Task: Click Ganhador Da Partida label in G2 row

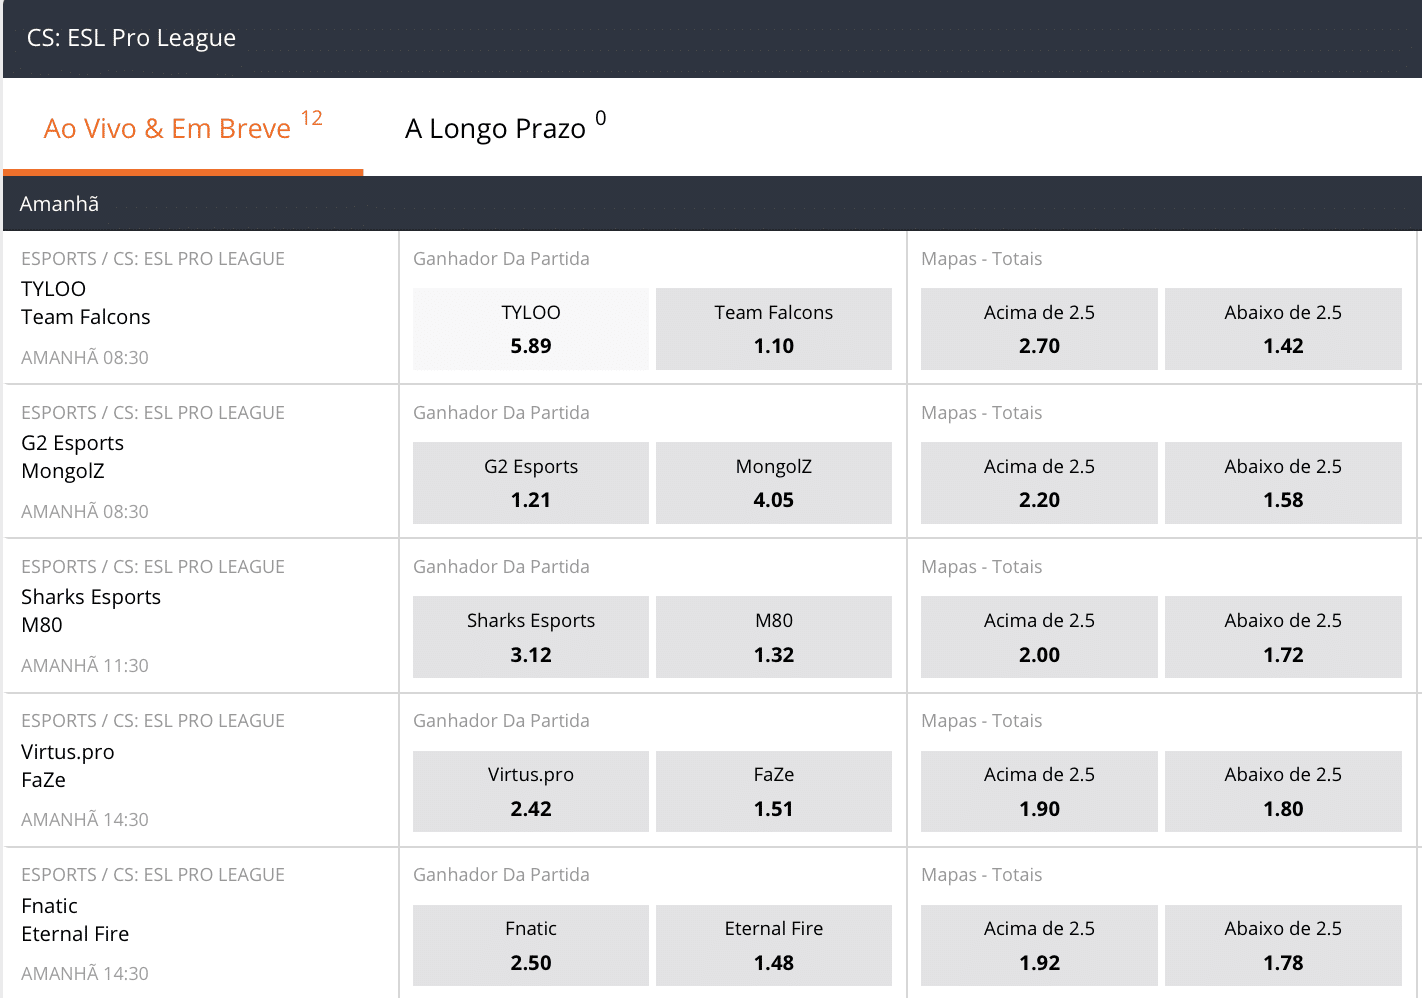Action: [501, 413]
